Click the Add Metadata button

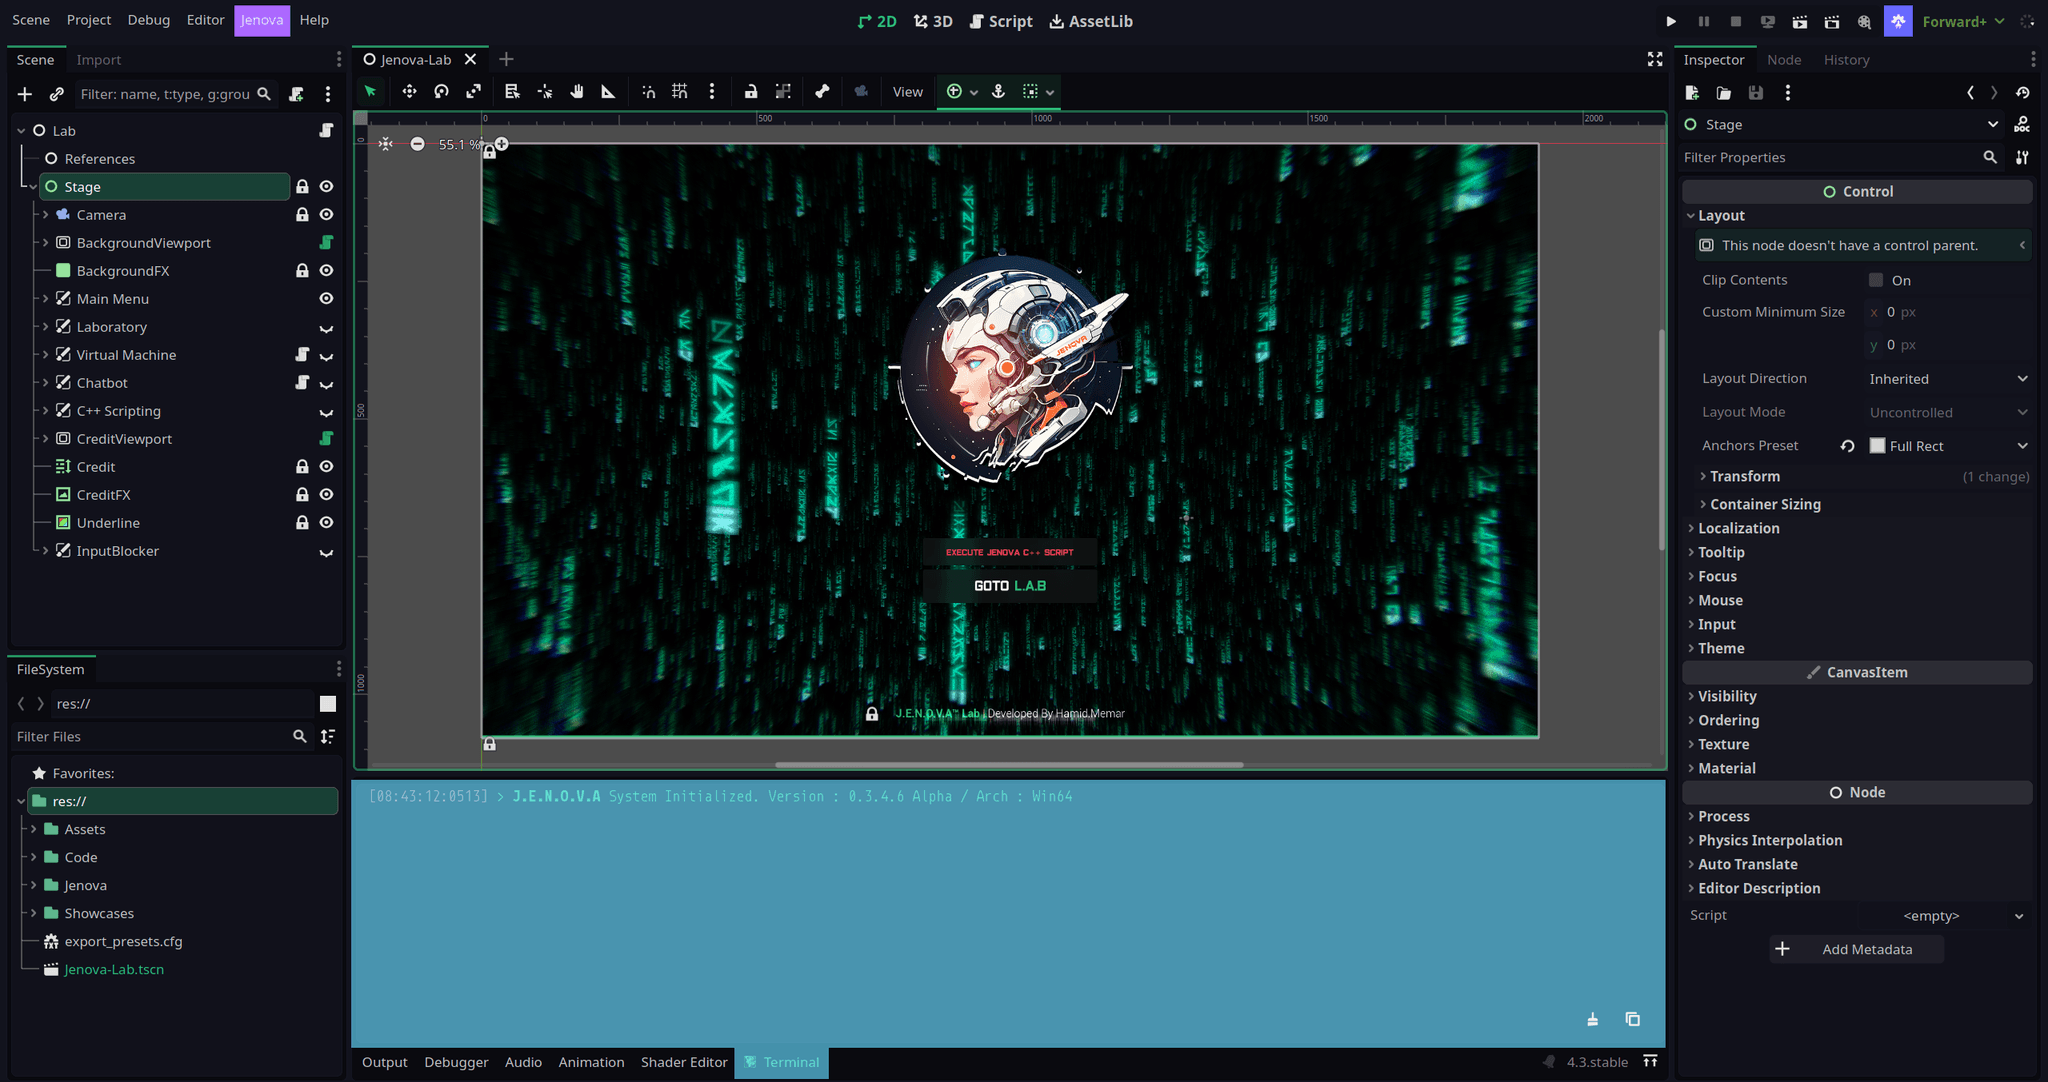(1857, 949)
